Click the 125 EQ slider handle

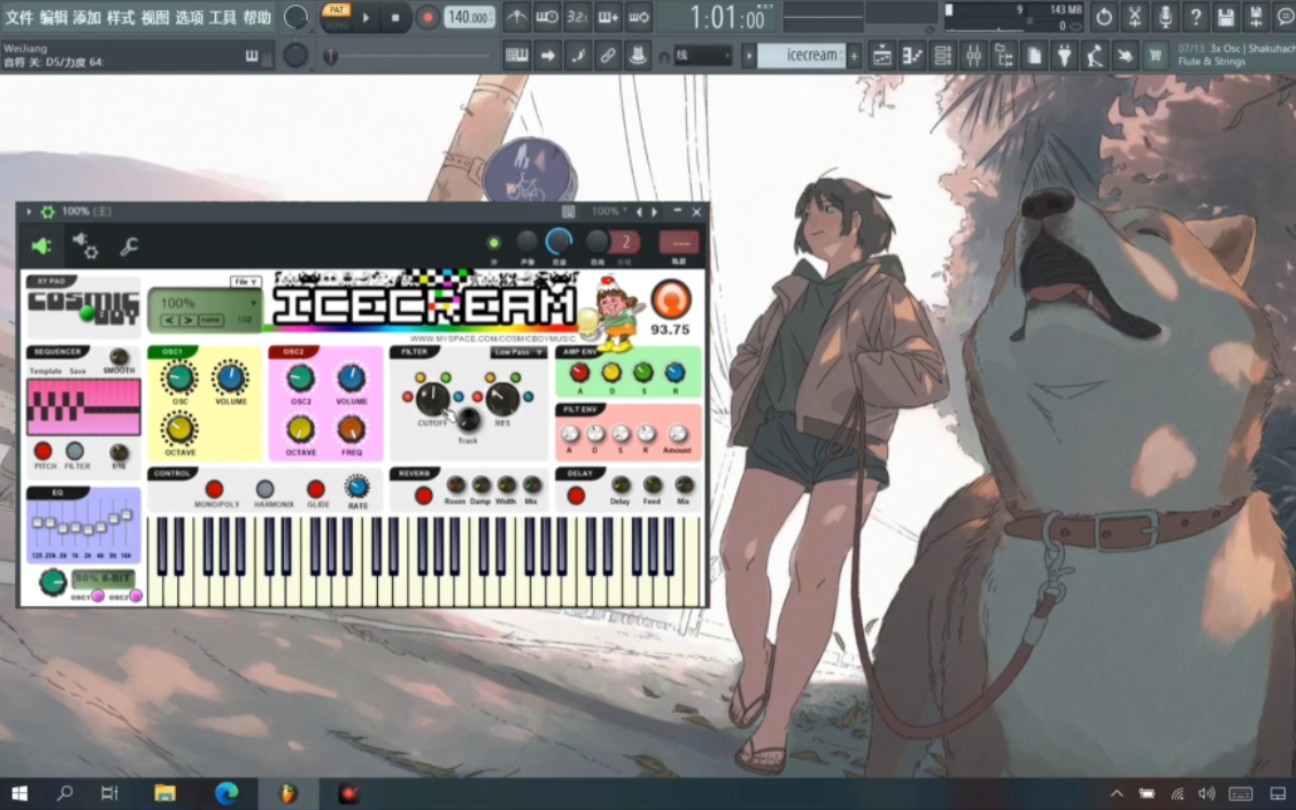pos(37,521)
